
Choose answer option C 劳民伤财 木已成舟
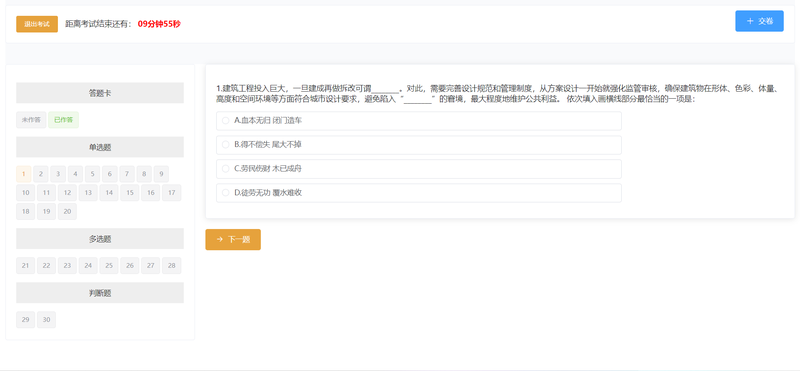click(419, 169)
